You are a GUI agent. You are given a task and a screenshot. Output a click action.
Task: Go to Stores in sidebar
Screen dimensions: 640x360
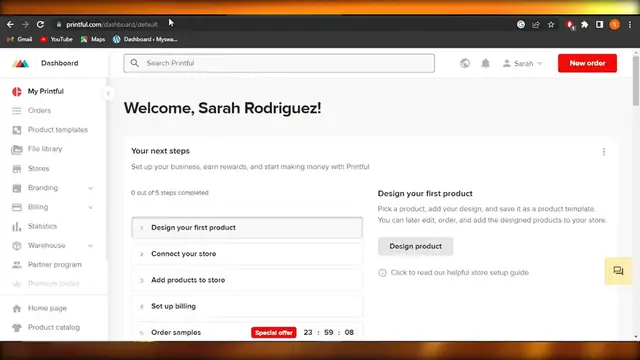tap(38, 169)
